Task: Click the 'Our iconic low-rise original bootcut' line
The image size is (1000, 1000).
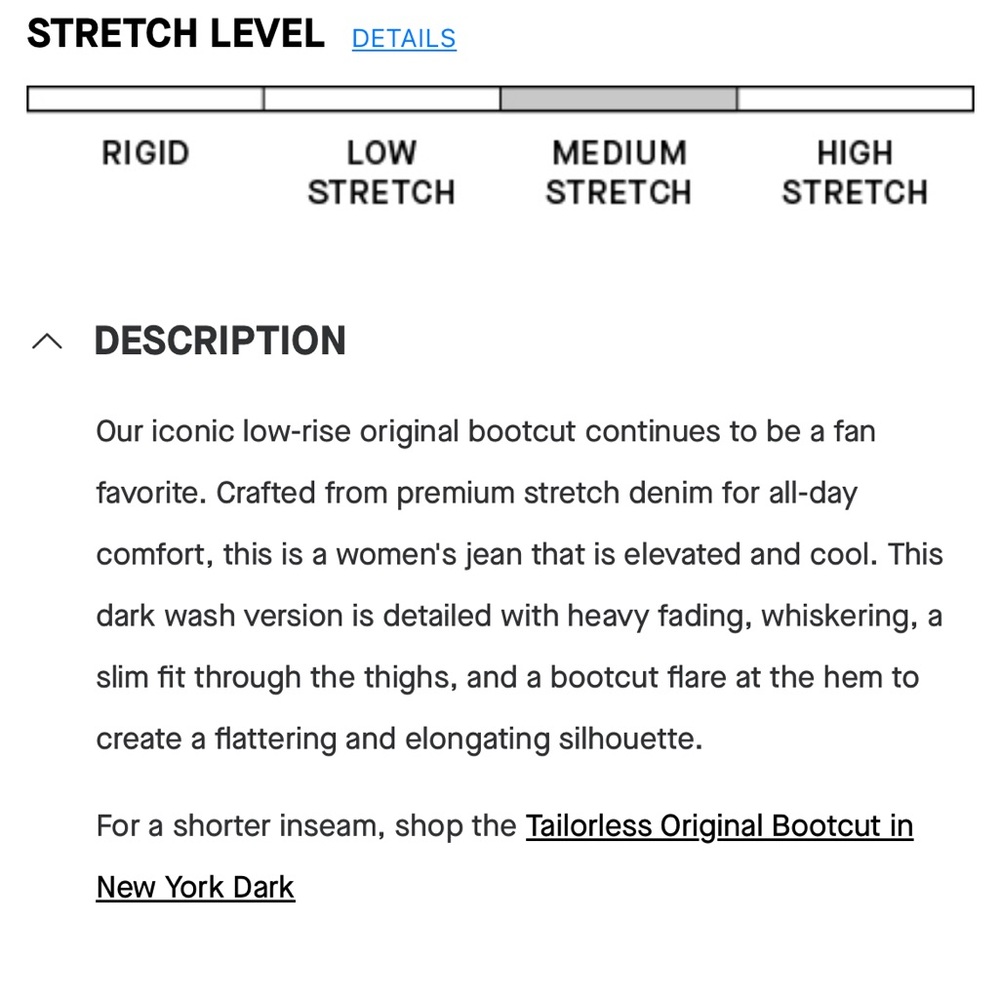Action: coord(486,432)
